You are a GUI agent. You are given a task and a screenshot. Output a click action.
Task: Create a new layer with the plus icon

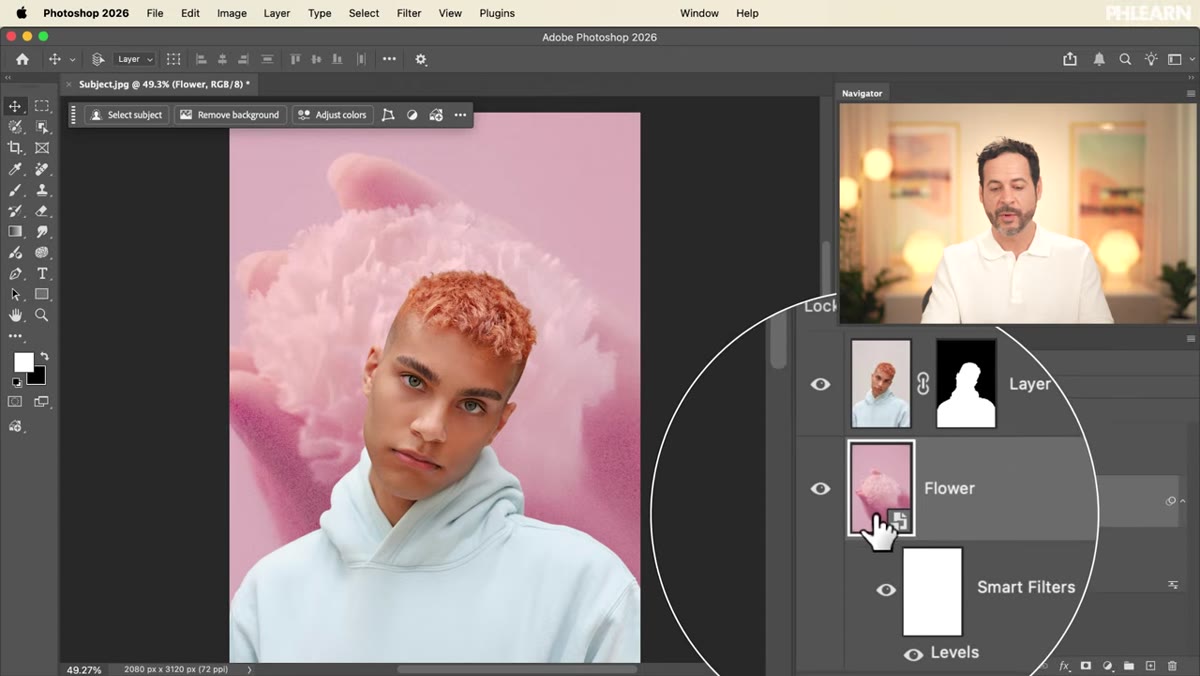pos(1150,666)
